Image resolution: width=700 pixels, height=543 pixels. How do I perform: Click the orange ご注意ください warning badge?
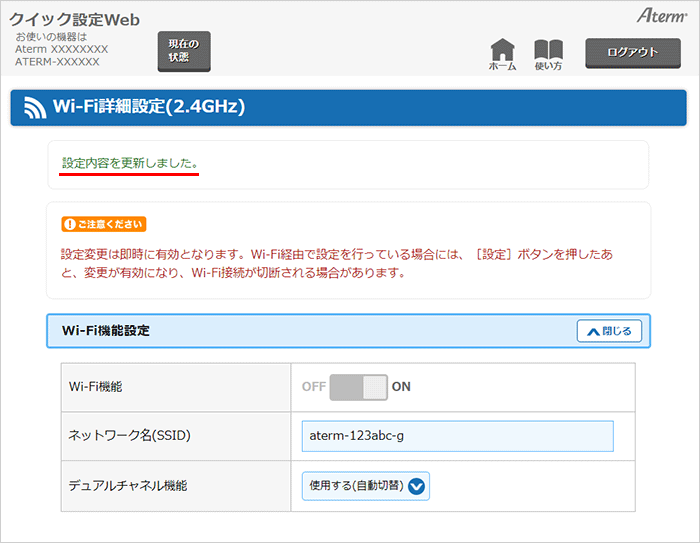[104, 224]
